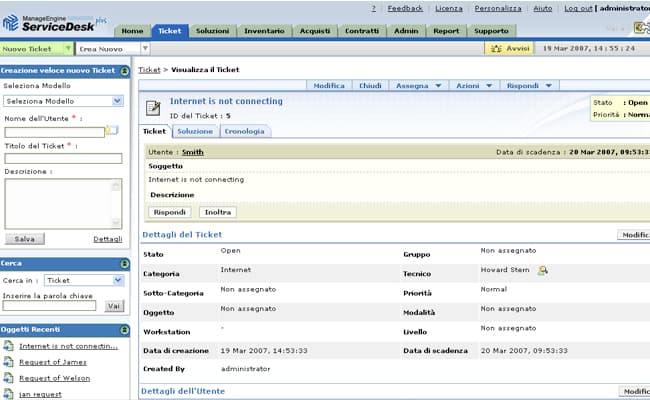
Task: Go to the Home tab
Action: [x=132, y=31]
